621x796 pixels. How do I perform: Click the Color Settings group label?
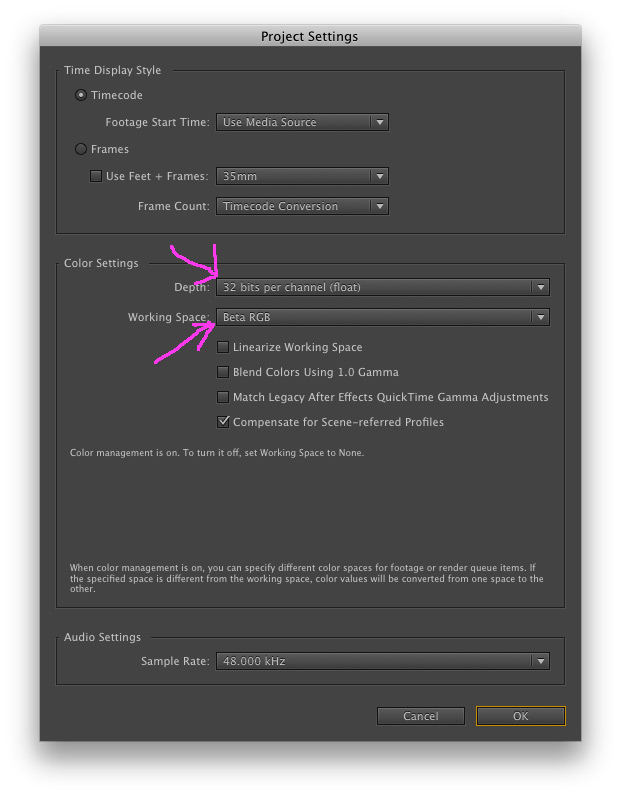101,263
